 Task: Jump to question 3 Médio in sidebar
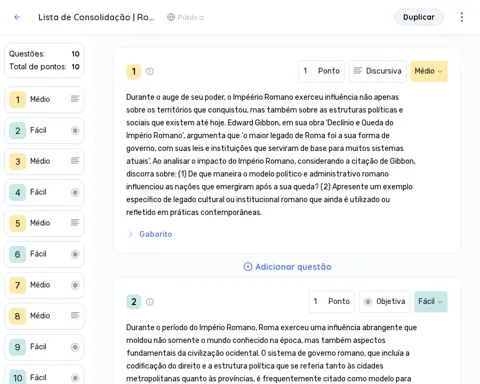click(44, 161)
